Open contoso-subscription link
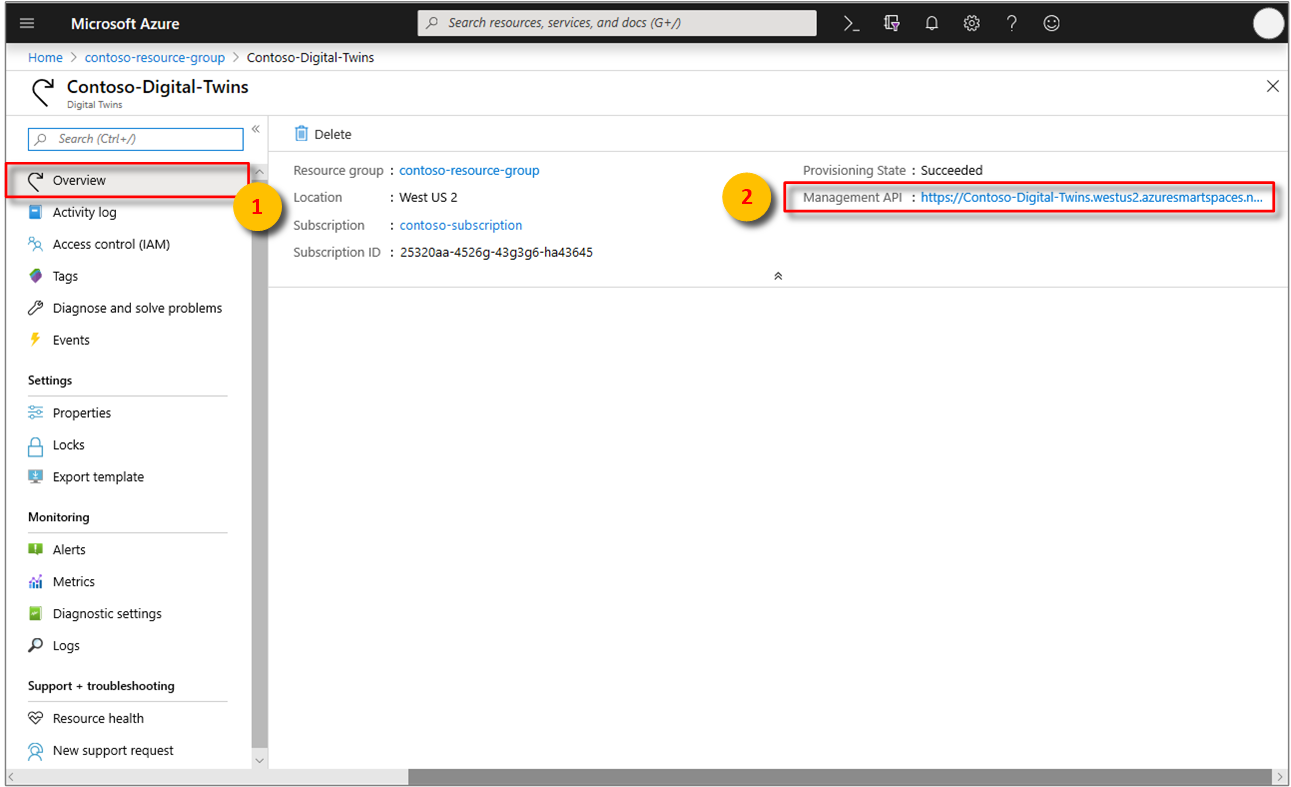This screenshot has width=1291, height=787. pos(461,225)
